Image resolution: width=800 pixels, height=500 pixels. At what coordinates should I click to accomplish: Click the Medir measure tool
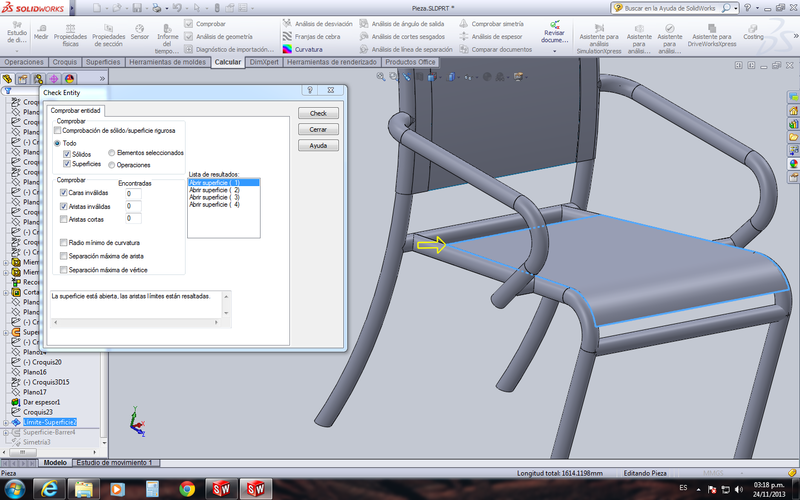click(41, 33)
